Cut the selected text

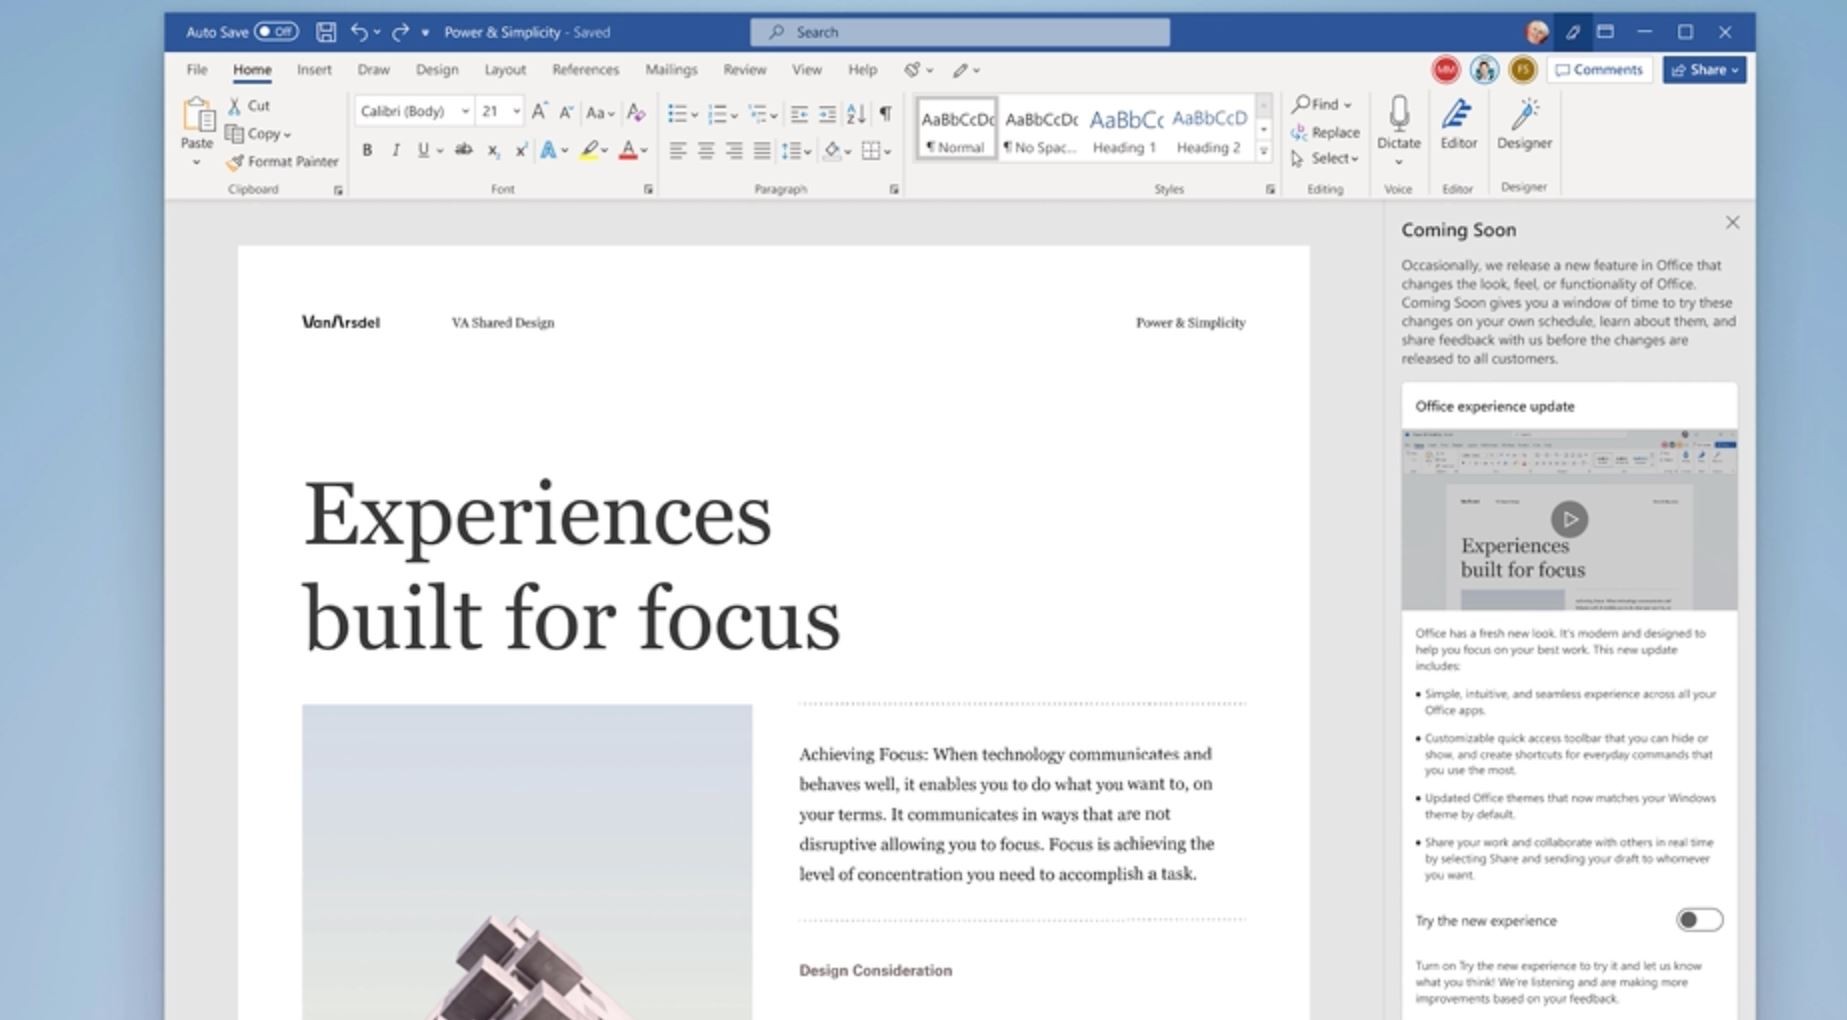249,105
